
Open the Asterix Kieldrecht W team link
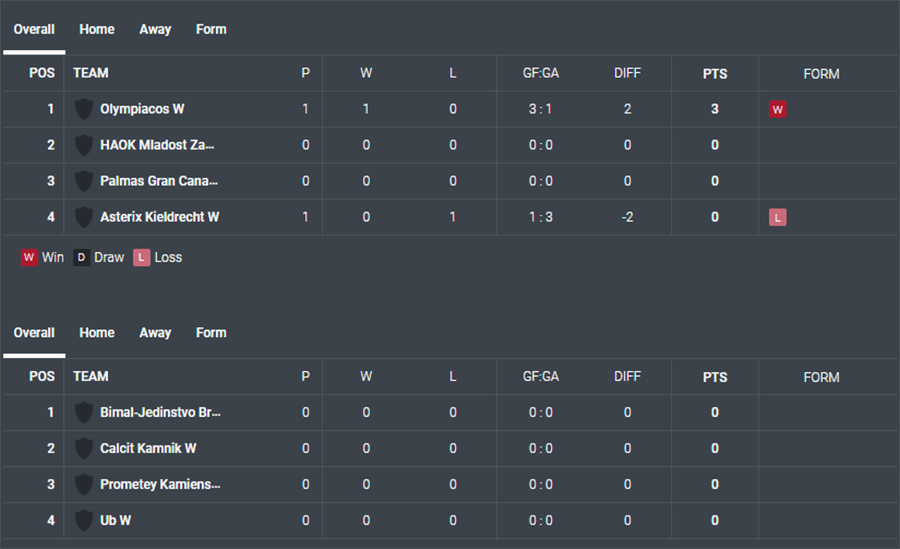160,217
